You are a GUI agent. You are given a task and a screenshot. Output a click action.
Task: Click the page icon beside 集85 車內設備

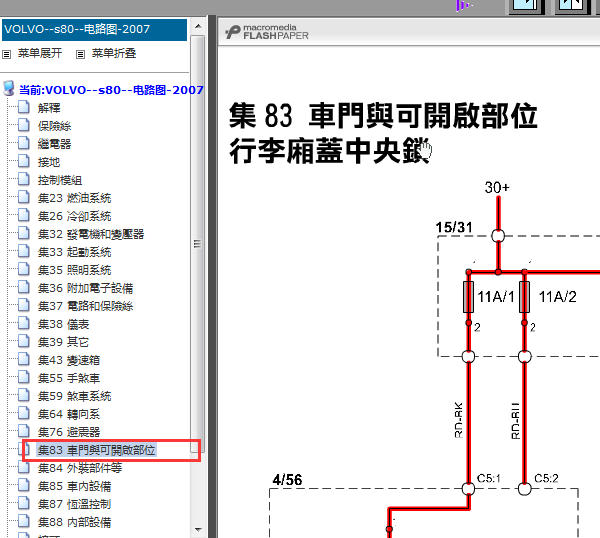tap(24, 486)
